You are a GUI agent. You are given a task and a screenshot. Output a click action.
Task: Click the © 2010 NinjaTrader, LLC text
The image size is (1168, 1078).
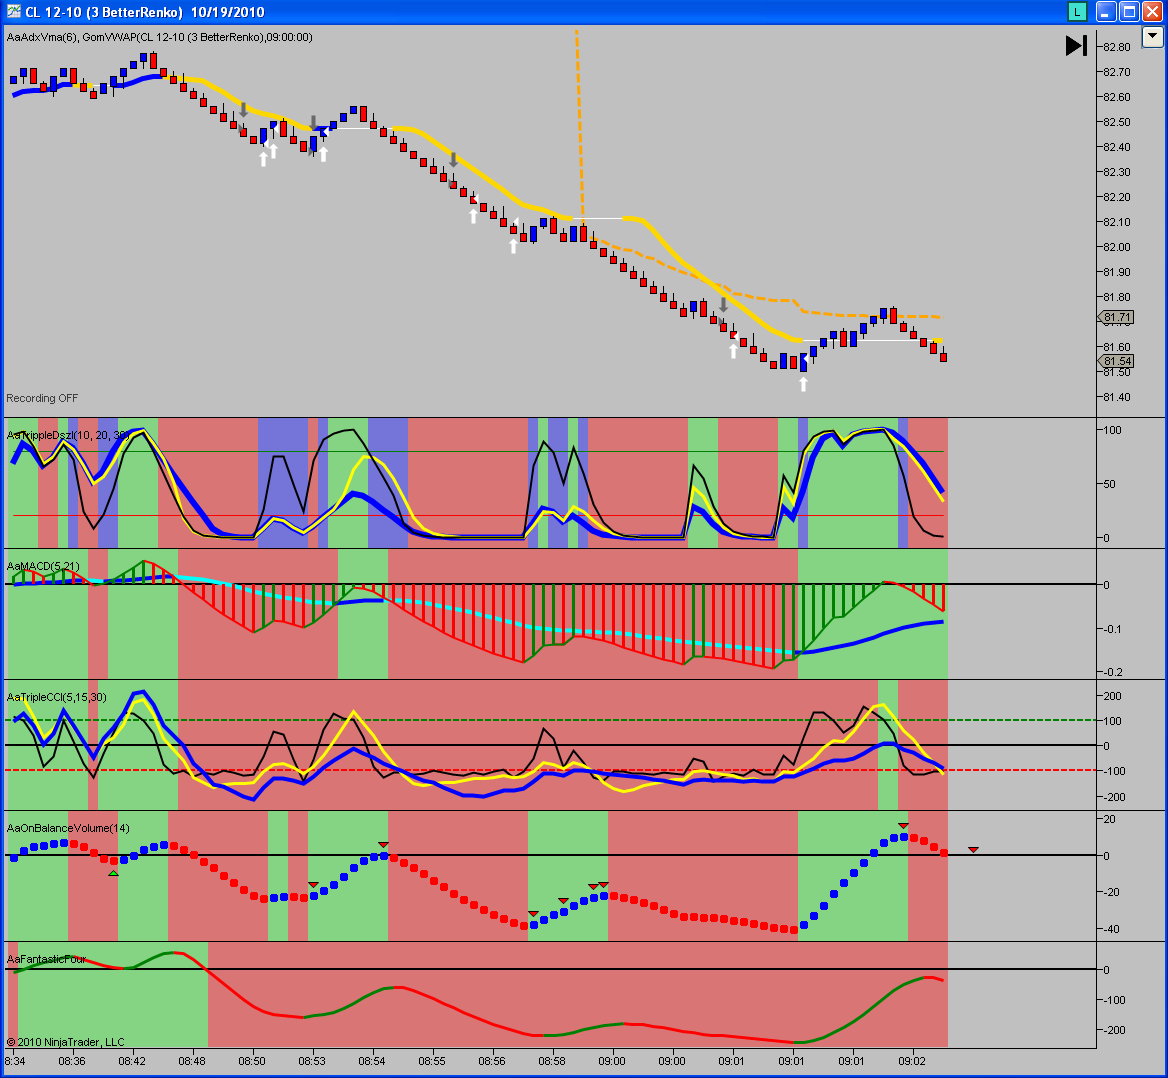pos(66,1042)
